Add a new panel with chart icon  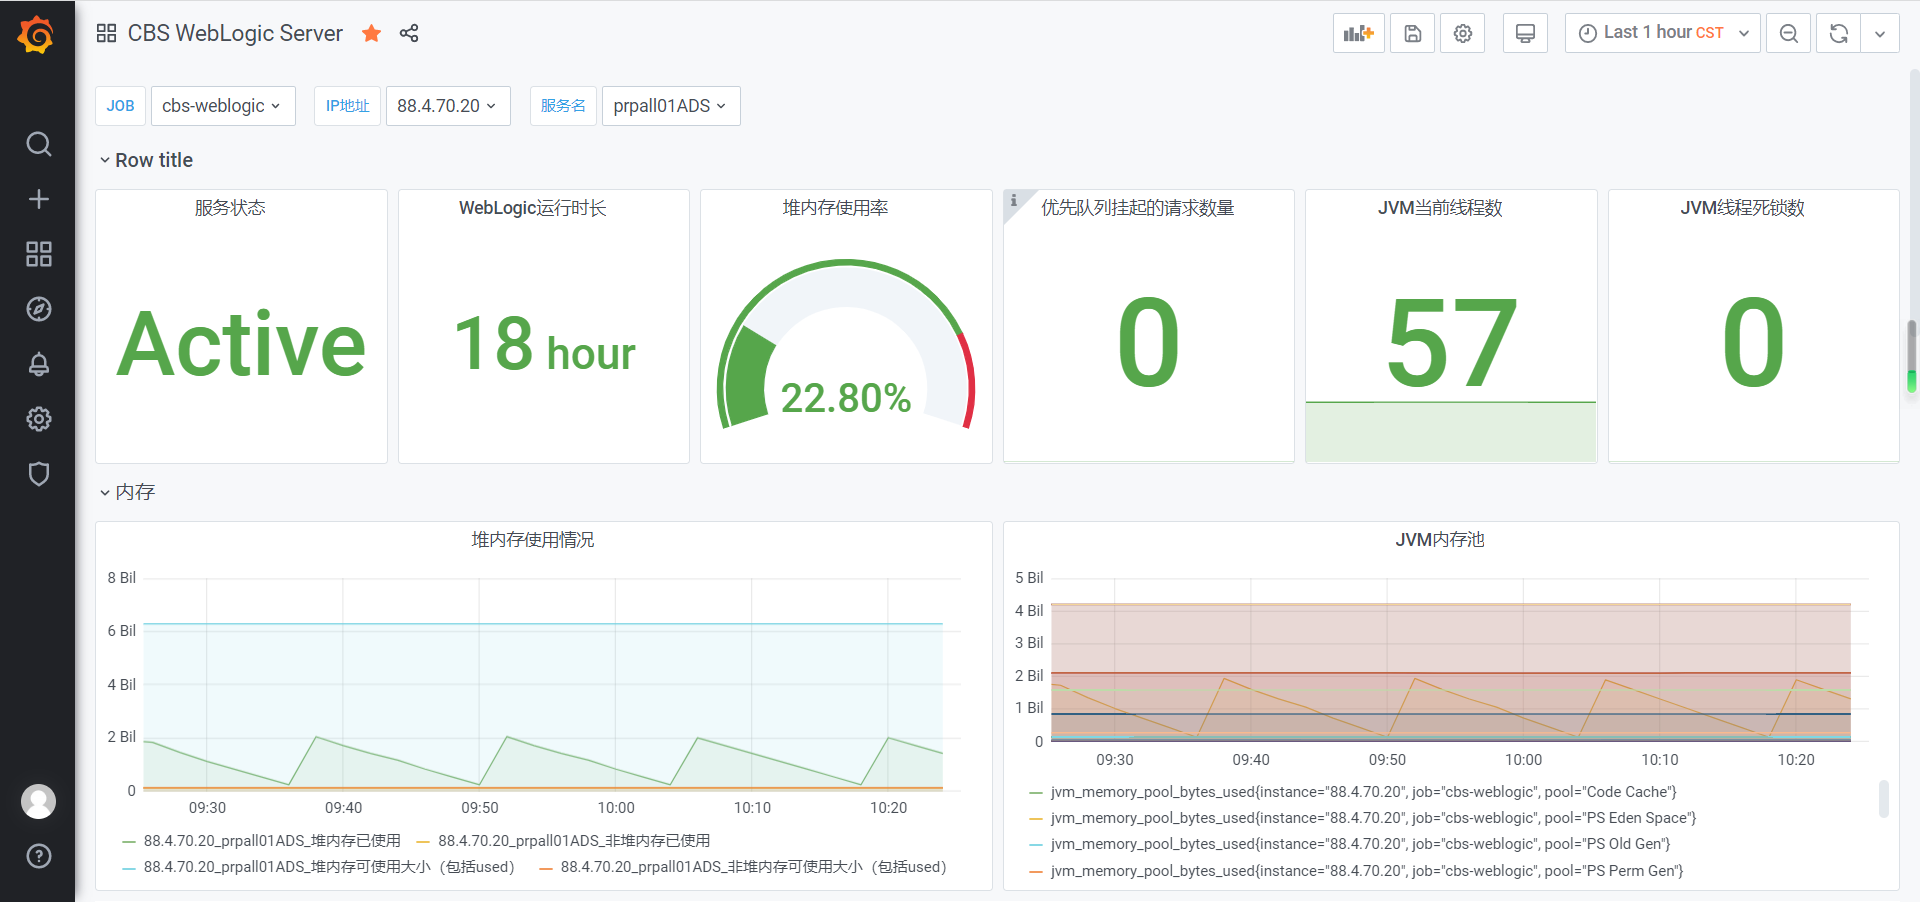pos(1358,33)
